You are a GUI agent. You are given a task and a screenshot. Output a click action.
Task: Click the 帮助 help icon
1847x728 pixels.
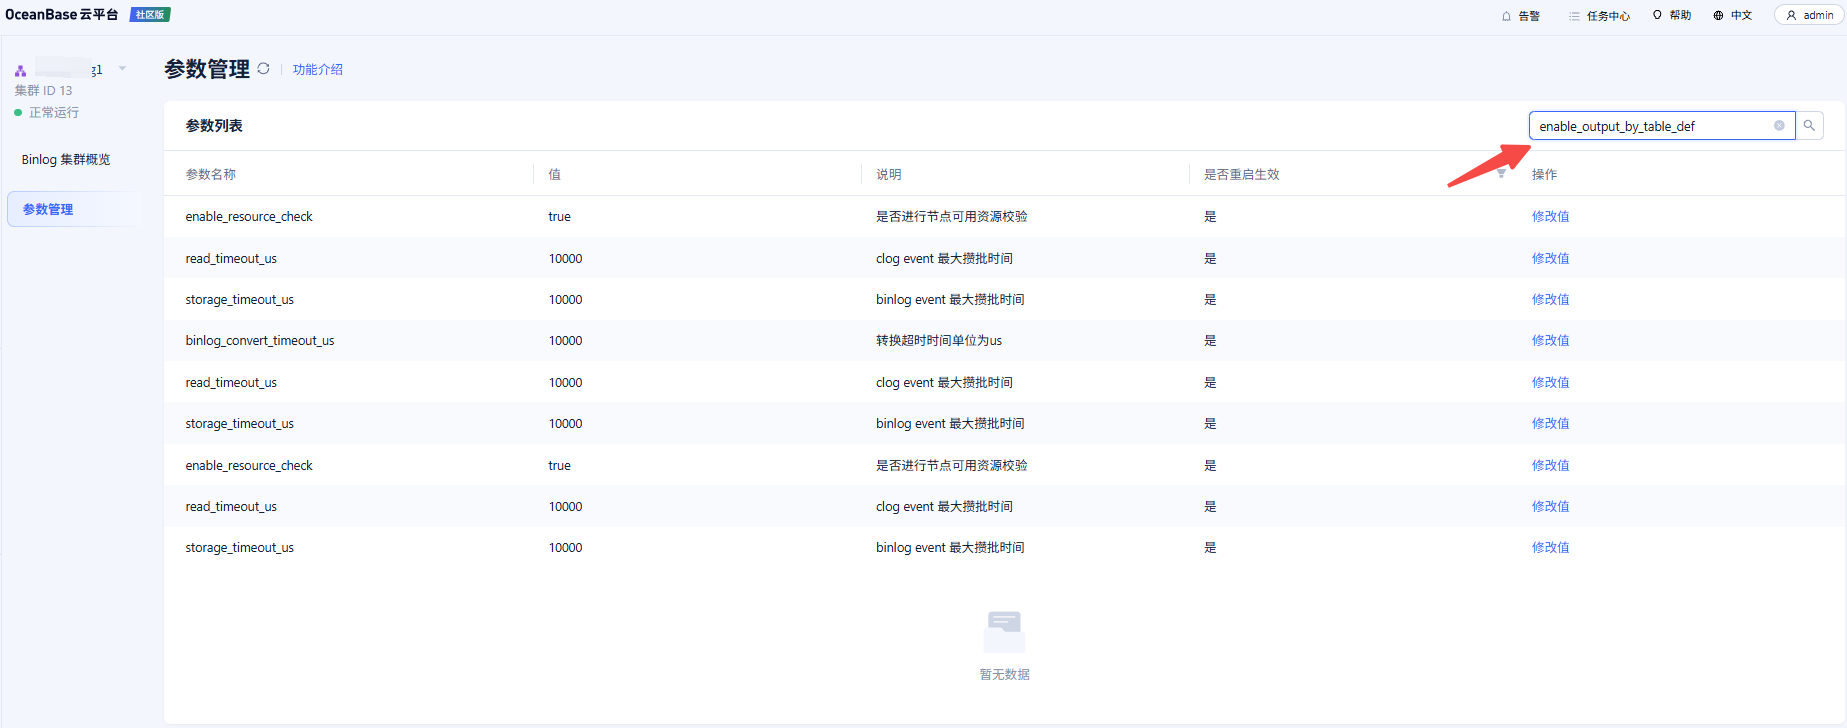point(1657,15)
